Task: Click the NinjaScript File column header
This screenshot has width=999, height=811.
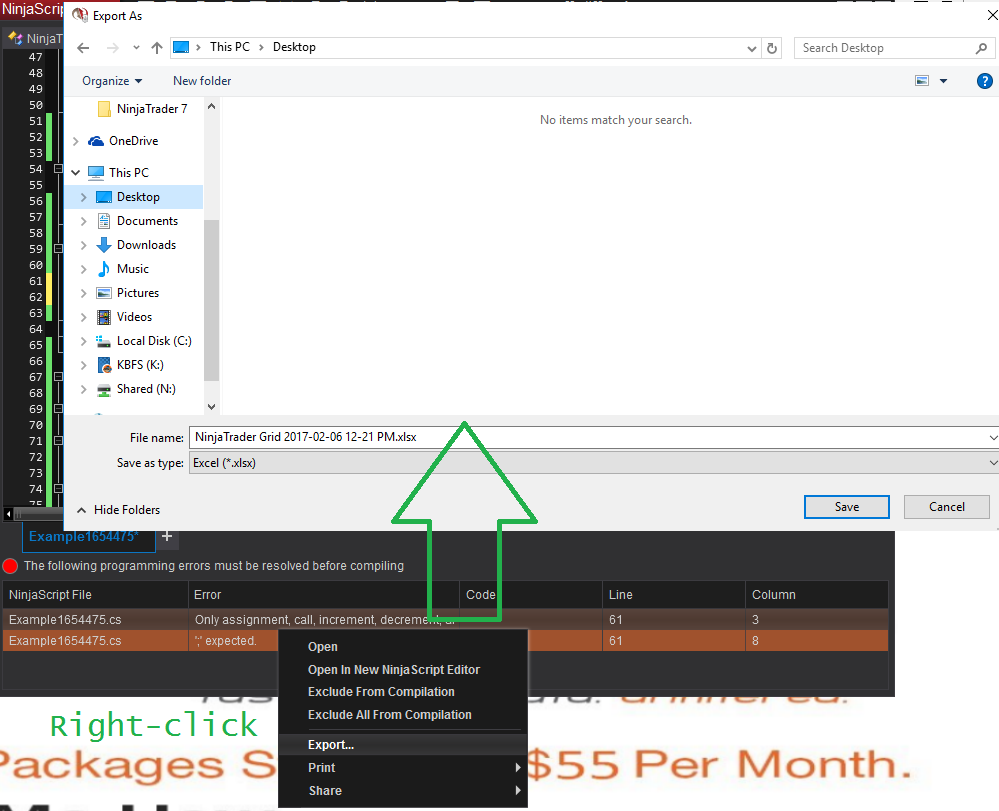Action: coord(95,594)
